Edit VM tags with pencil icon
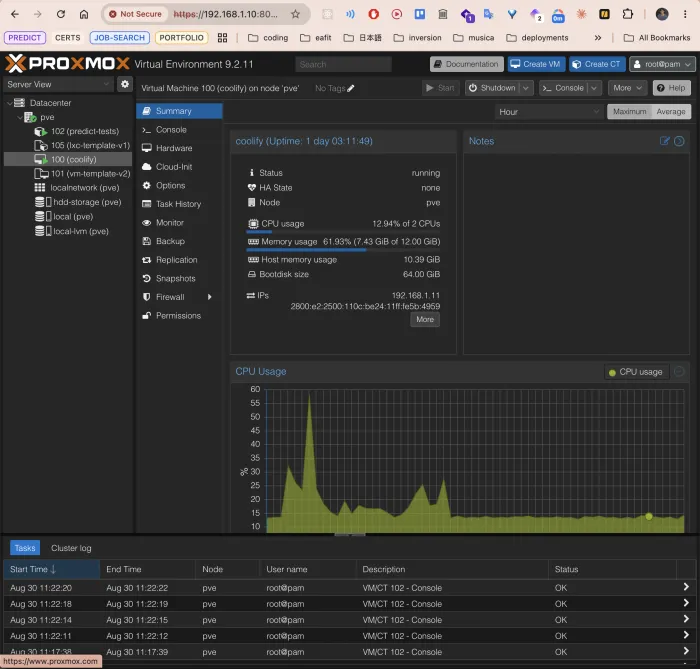 pyautogui.click(x=351, y=88)
